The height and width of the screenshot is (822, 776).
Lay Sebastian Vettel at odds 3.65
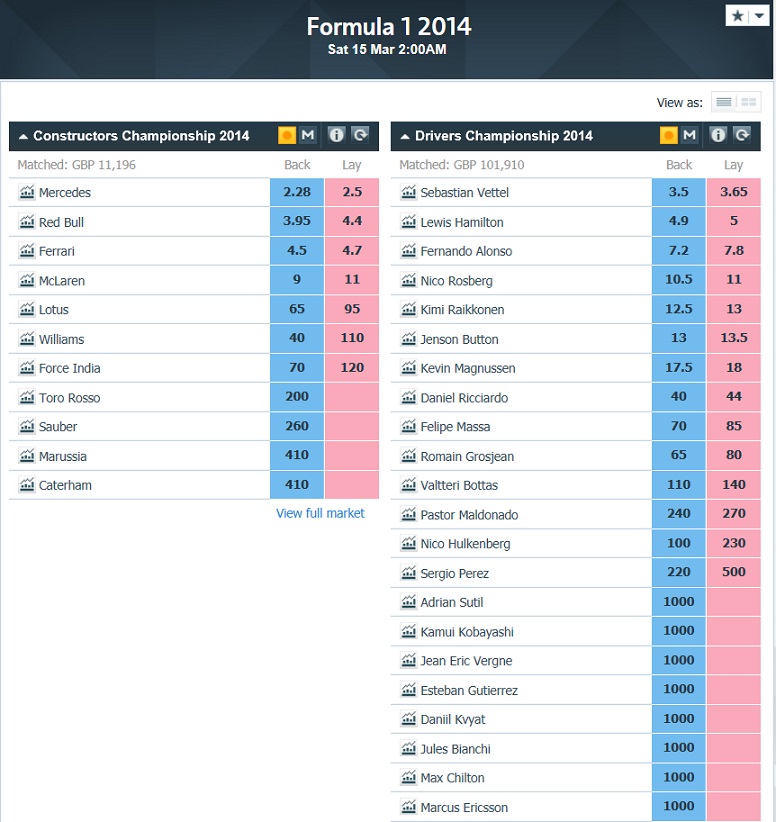(734, 192)
